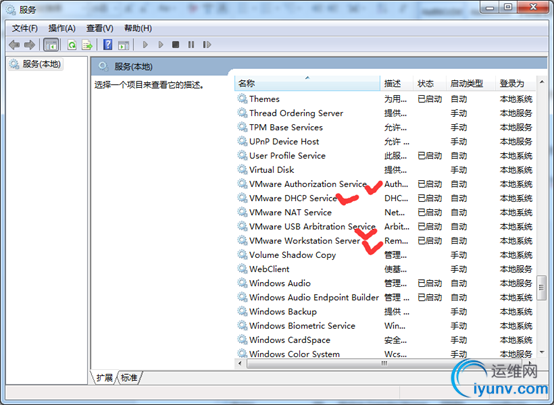Click the 服务 window title icon

coord(11,10)
